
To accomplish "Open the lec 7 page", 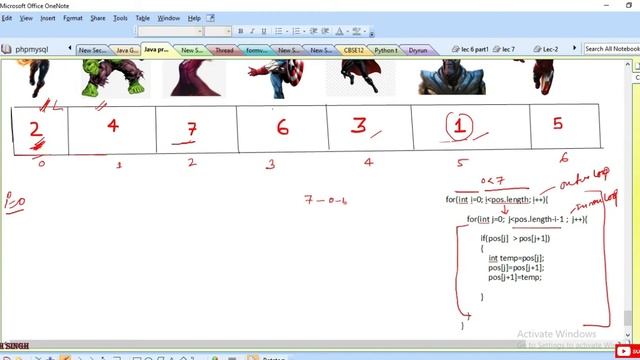I will coord(504,49).
